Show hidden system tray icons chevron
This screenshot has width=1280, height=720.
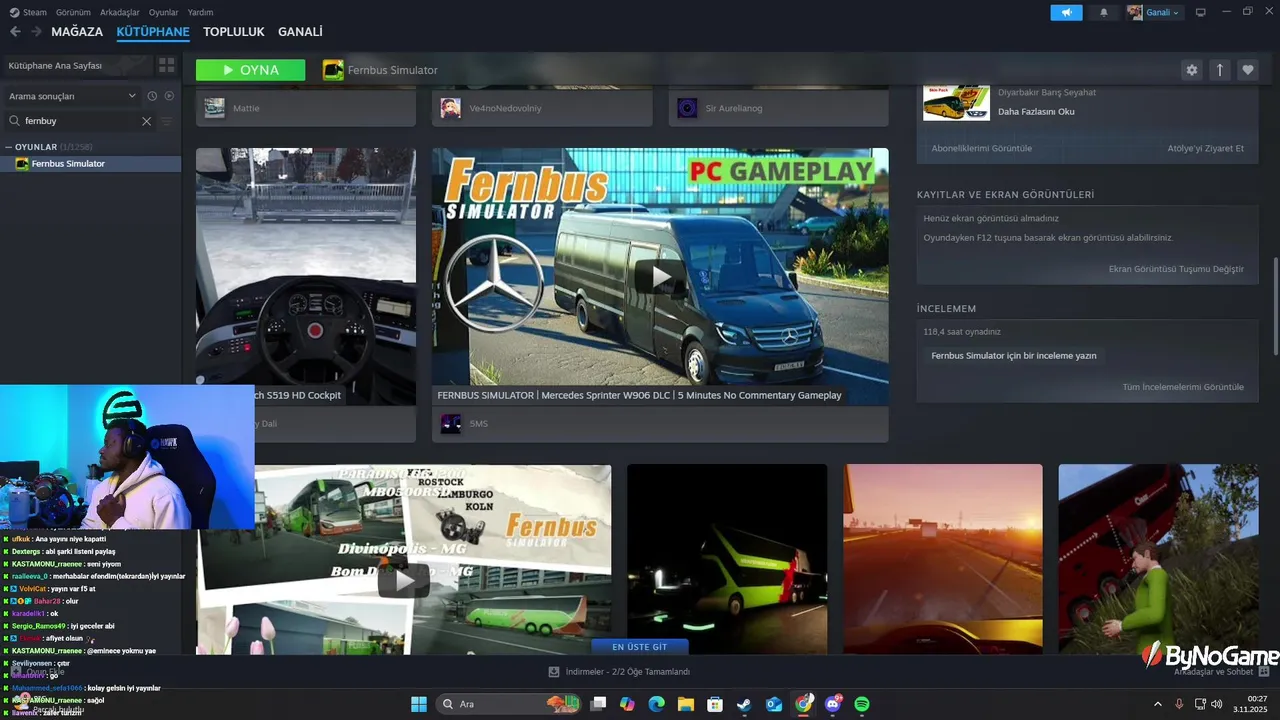(x=1158, y=704)
